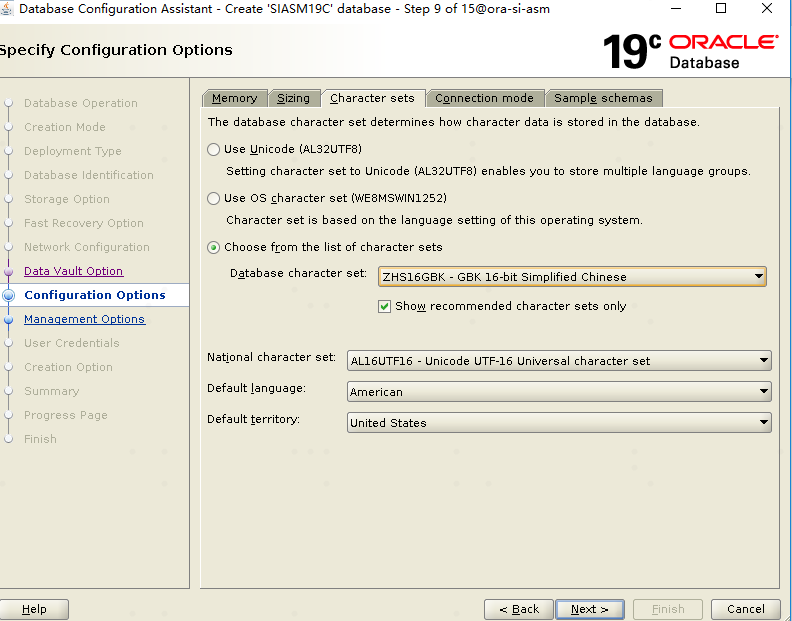Click the Creation Option step
This screenshot has height=621, width=792.
pos(68,367)
